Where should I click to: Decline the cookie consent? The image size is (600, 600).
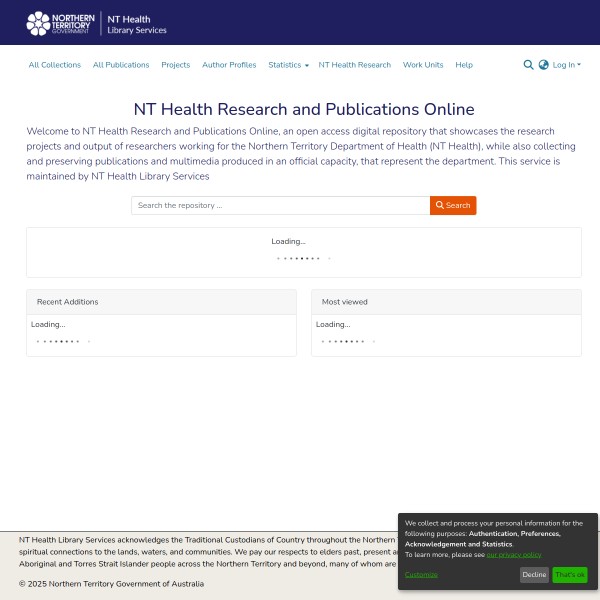tap(534, 575)
